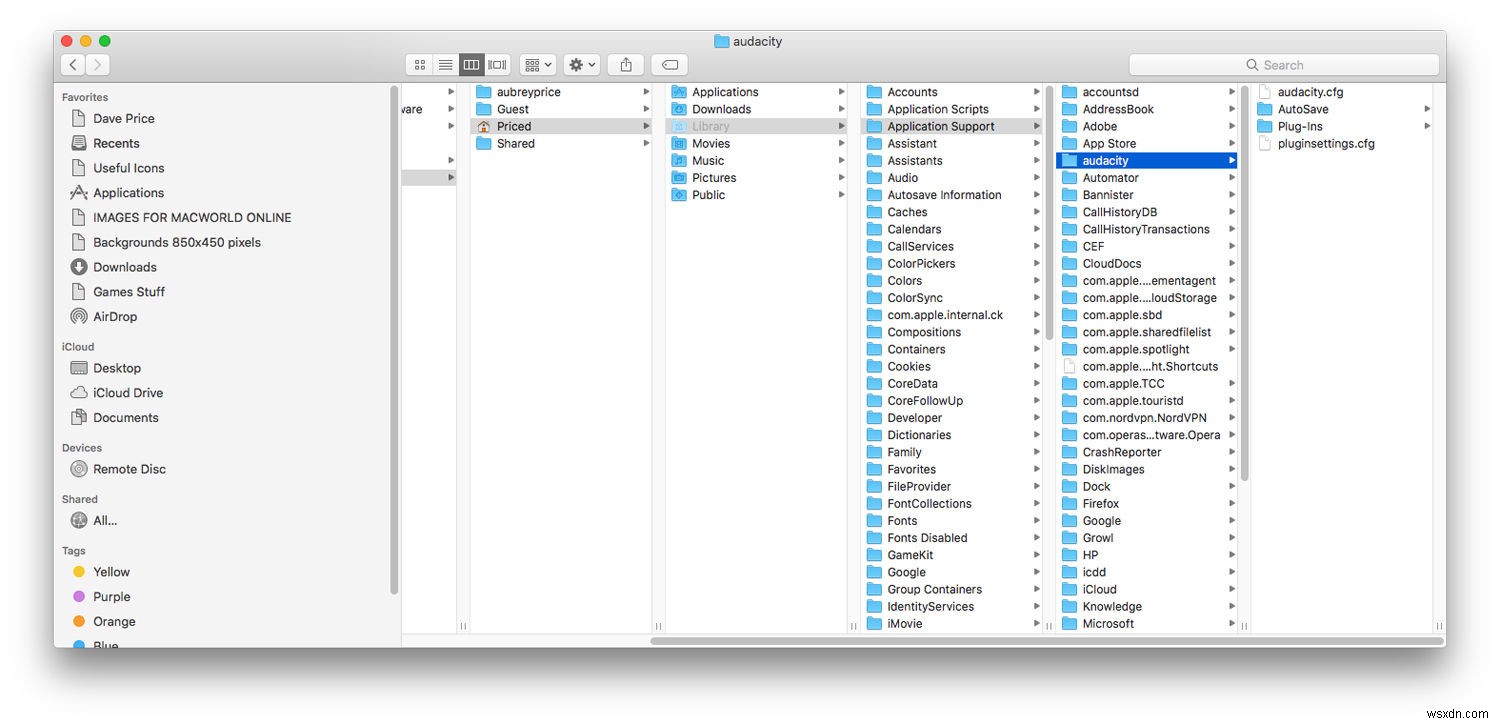Select column view button
Screen dimensions: 1500x724
point(472,65)
